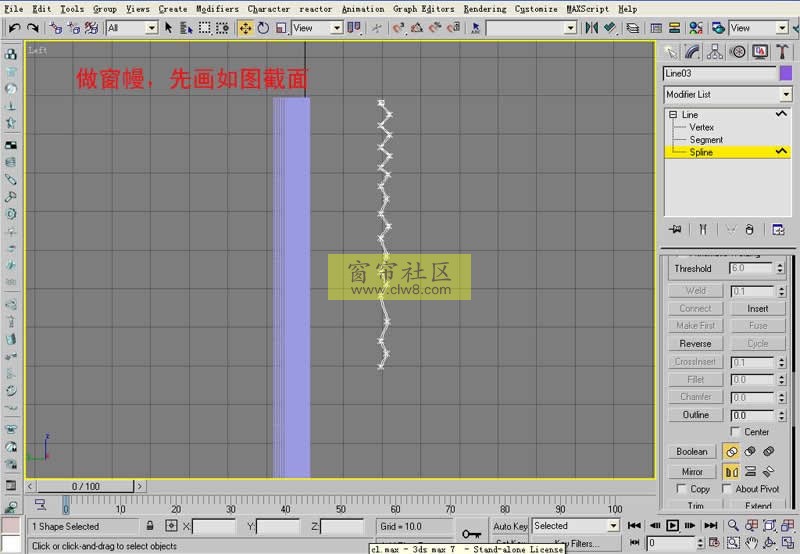Viewport: 800px width, 554px height.
Task: Adjust the Outline value spinner
Action: point(781,415)
